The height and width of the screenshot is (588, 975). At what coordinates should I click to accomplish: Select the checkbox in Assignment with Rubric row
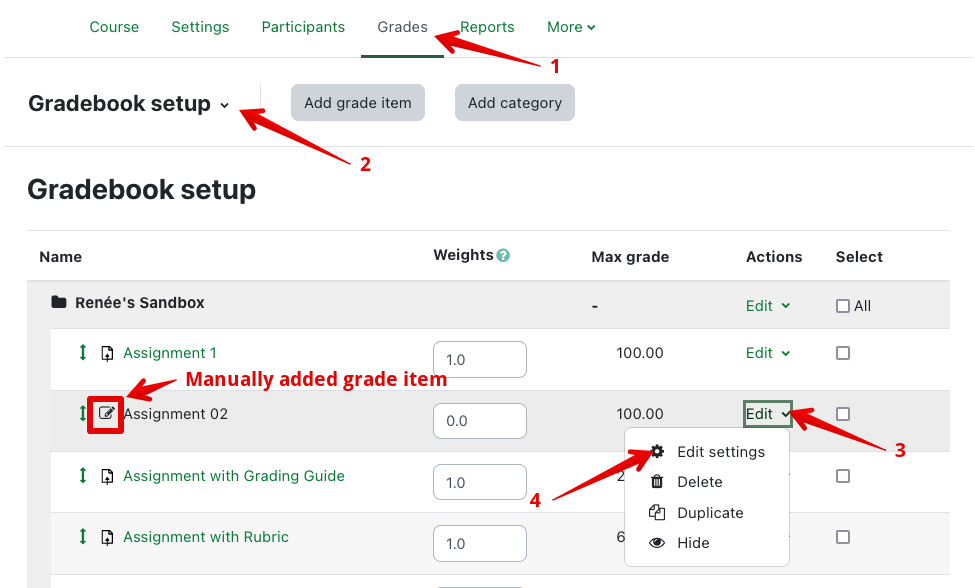click(x=843, y=537)
